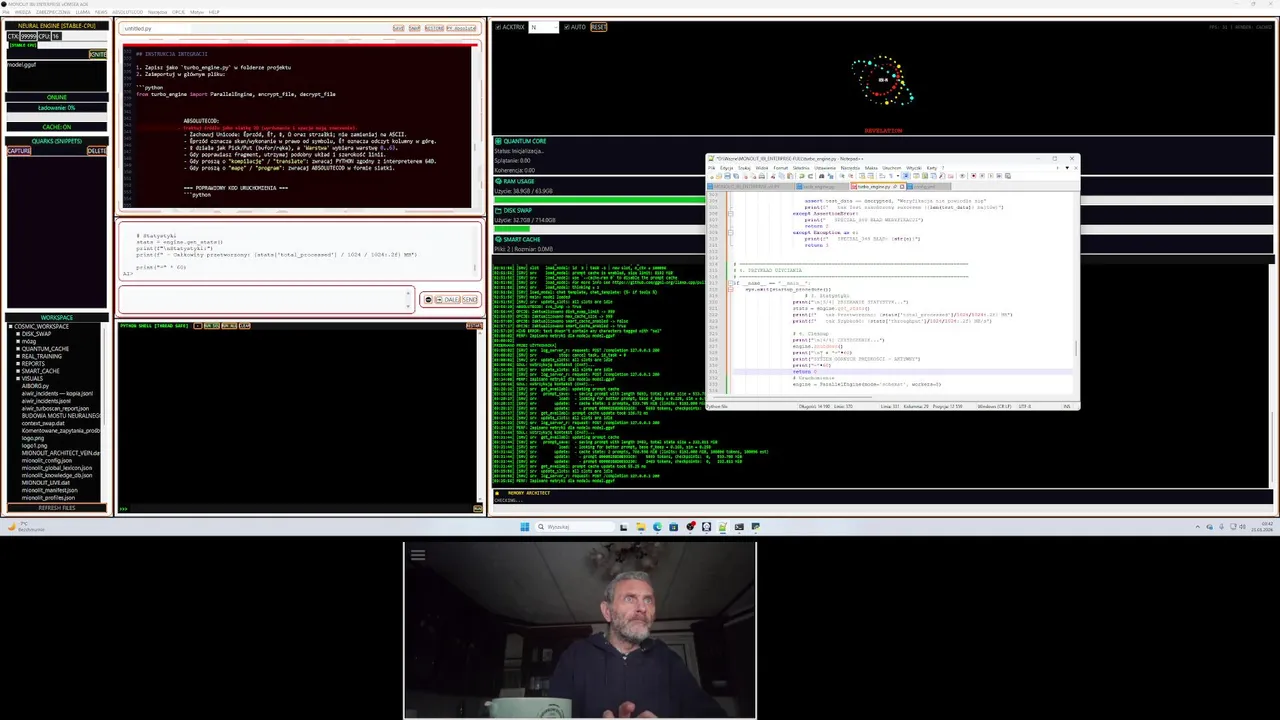
Task: Expand the VISUALS folder node
Action: click(x=18, y=378)
